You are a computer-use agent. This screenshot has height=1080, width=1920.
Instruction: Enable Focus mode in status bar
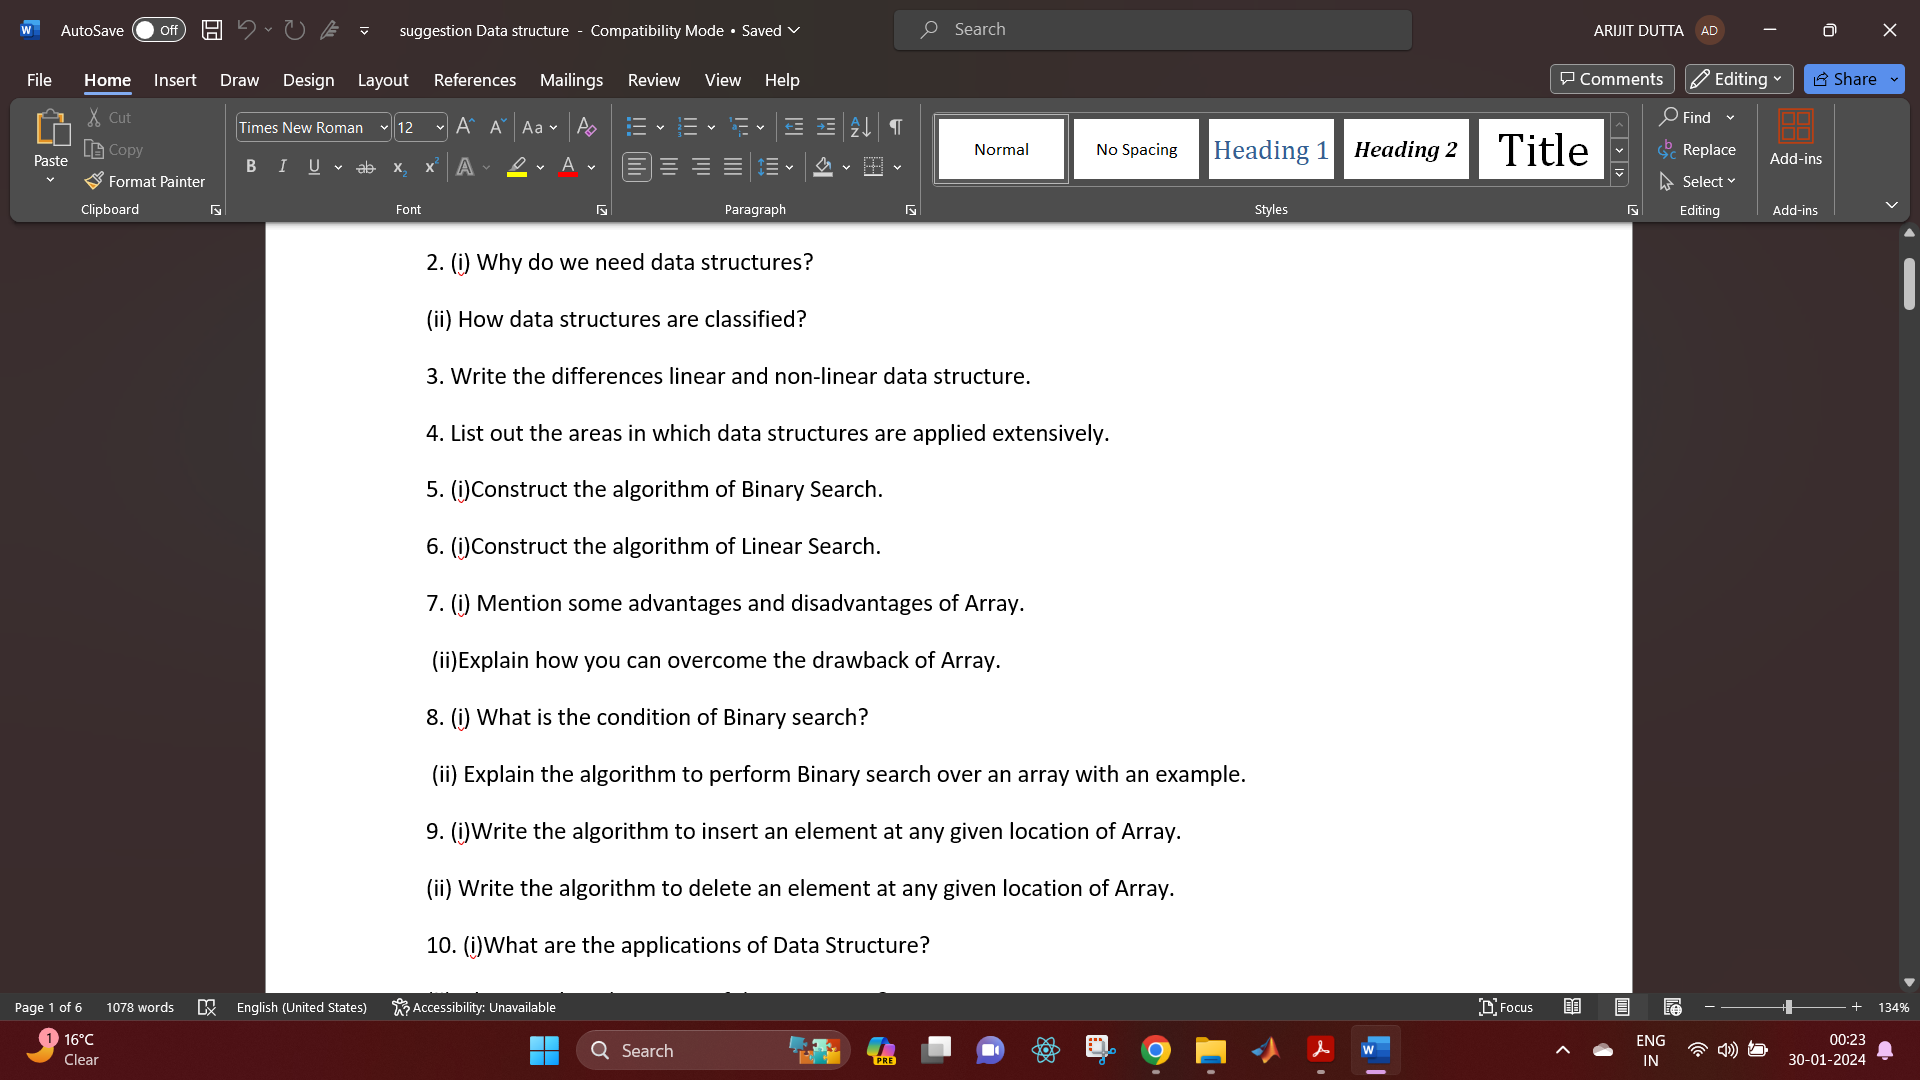pos(1506,1007)
